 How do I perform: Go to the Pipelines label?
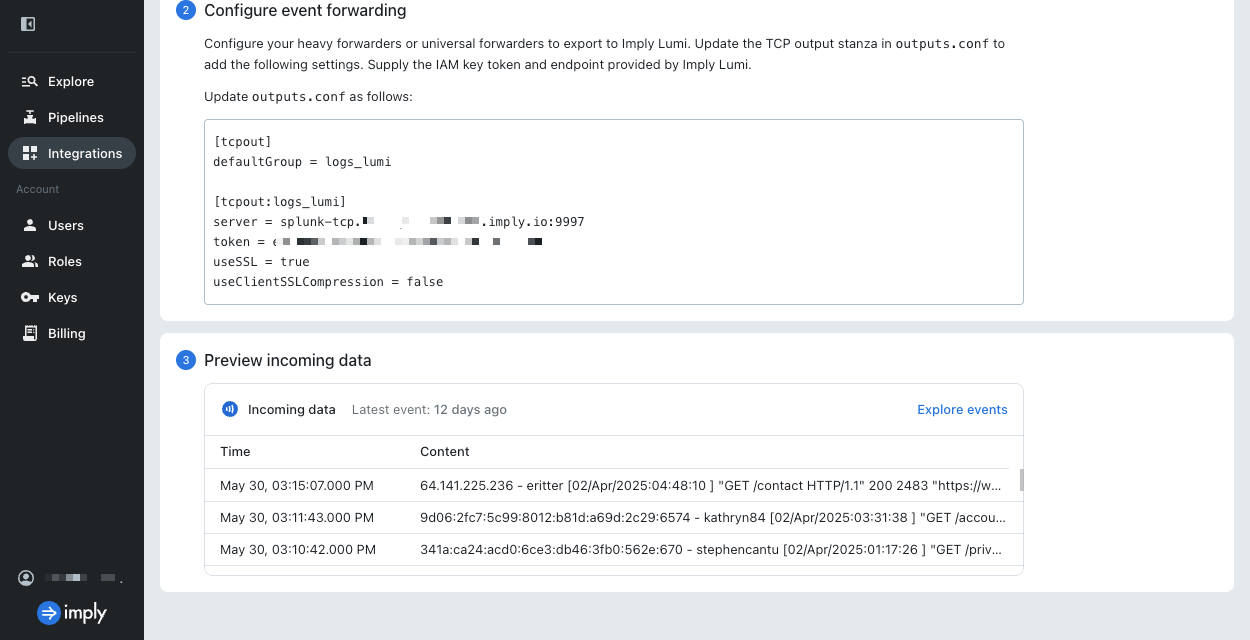[x=76, y=117]
